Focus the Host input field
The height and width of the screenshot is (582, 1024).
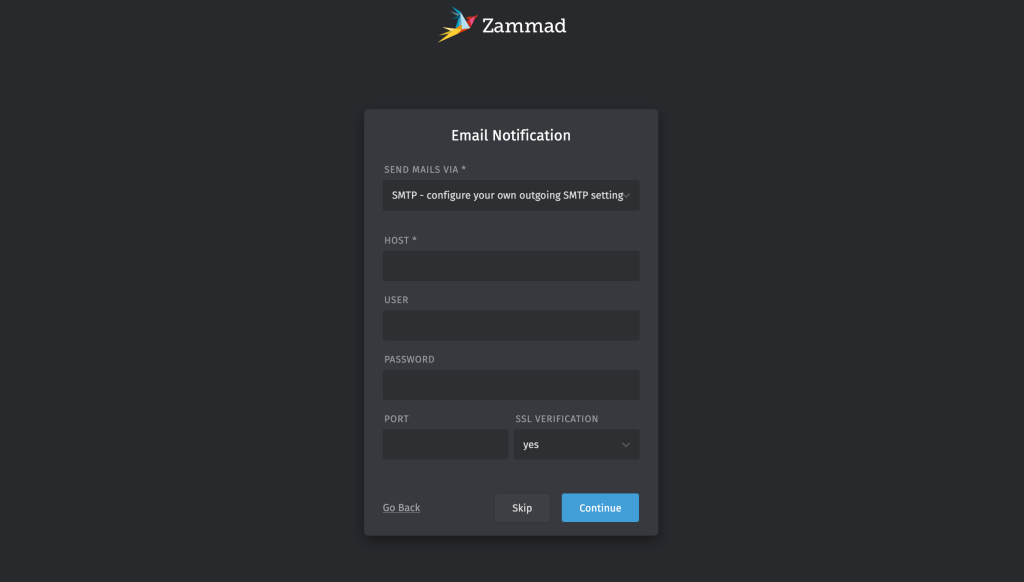pyautogui.click(x=510, y=265)
